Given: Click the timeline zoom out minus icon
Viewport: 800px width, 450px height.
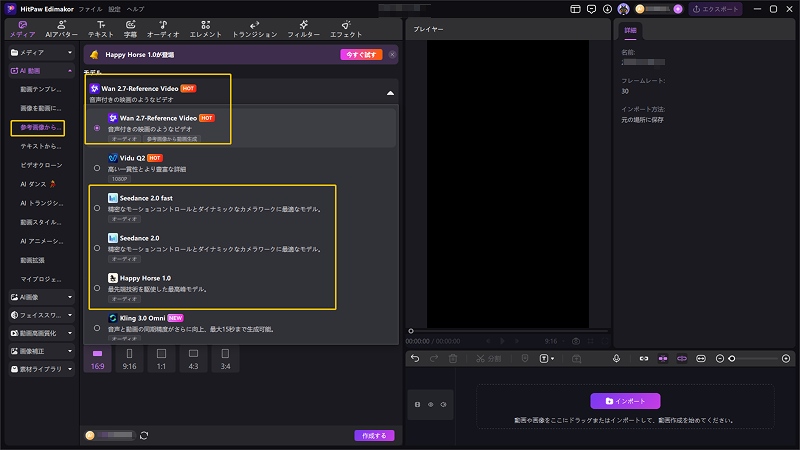Looking at the screenshot, I should pyautogui.click(x=720, y=359).
